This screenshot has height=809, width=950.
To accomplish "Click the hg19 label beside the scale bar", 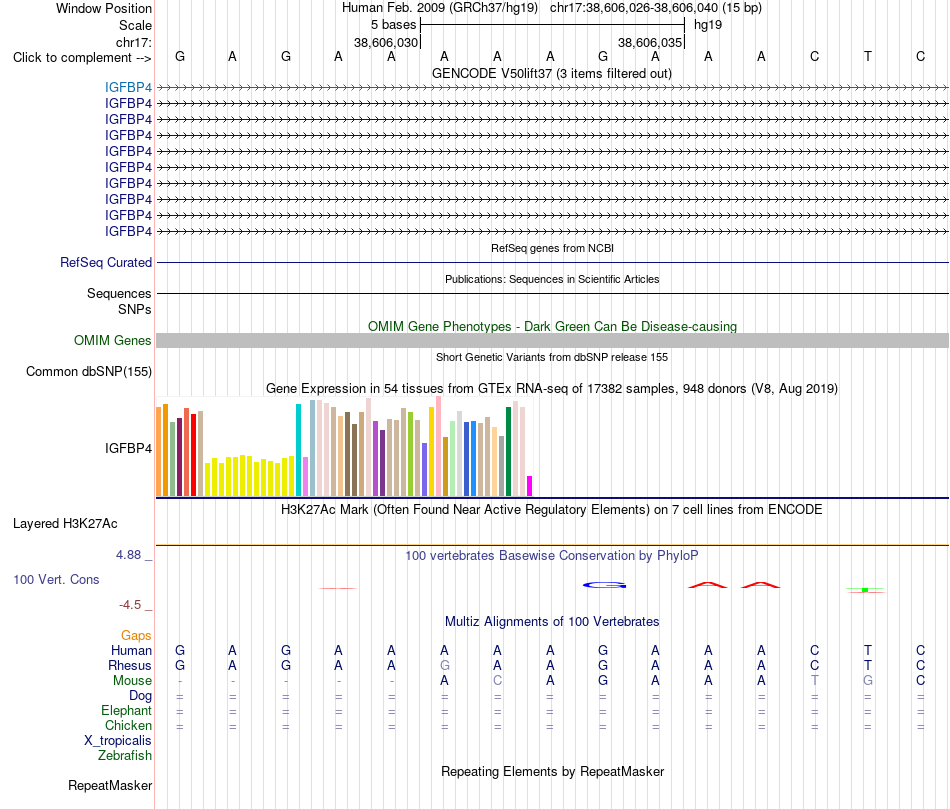I will point(708,25).
